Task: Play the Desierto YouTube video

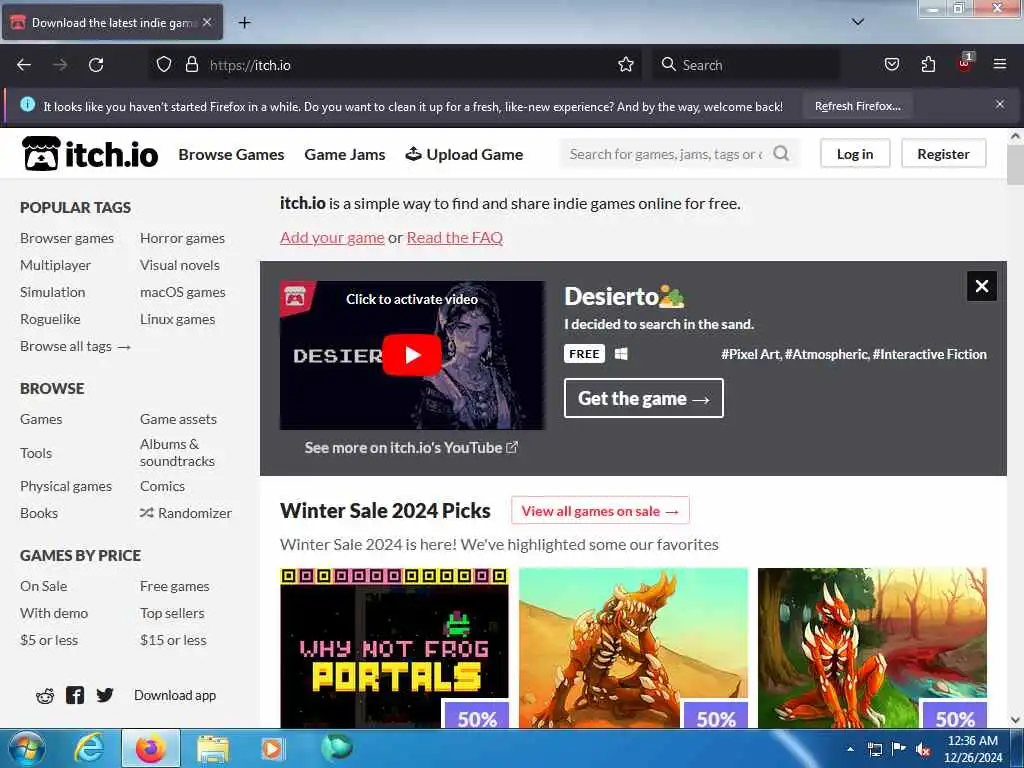Action: point(412,355)
